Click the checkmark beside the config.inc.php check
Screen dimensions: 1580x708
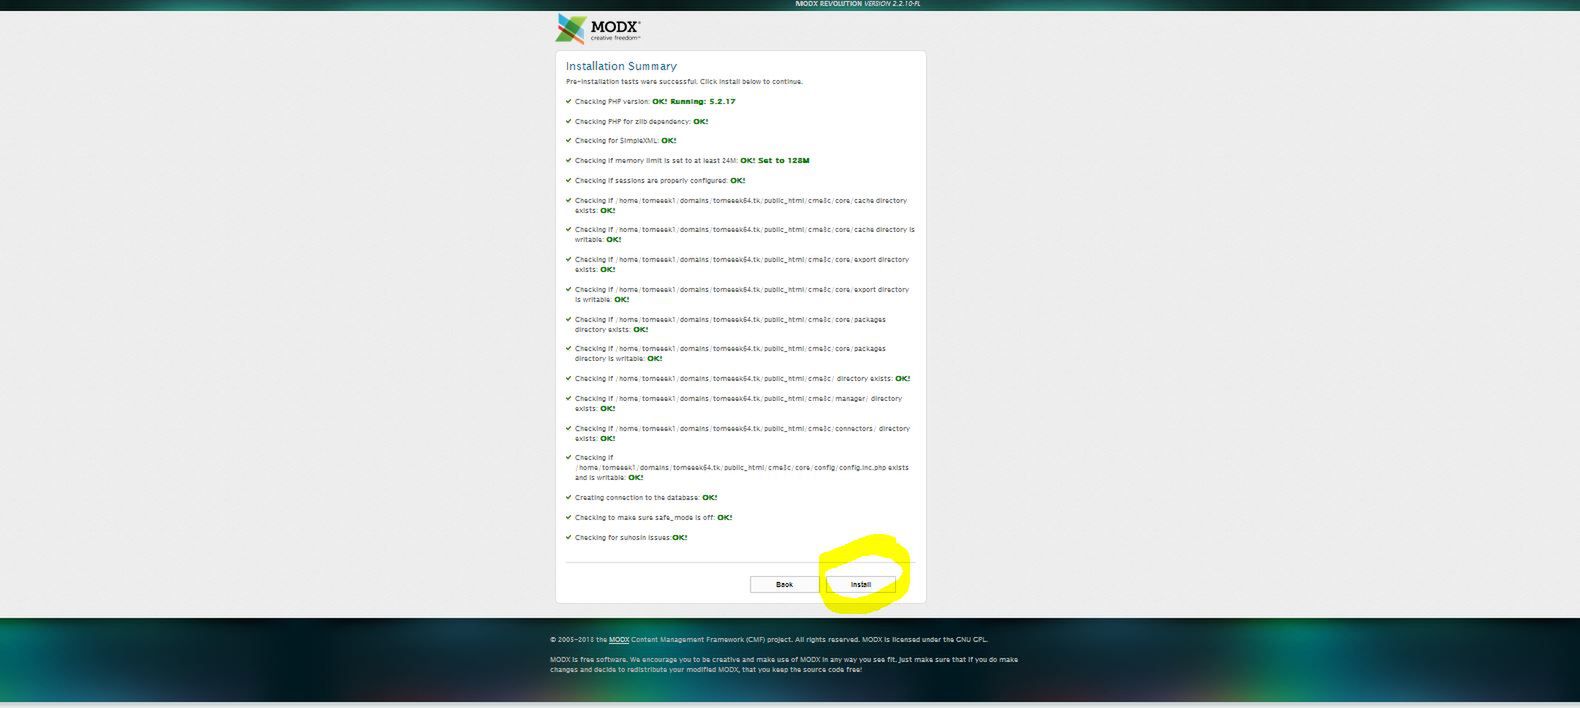tap(569, 457)
